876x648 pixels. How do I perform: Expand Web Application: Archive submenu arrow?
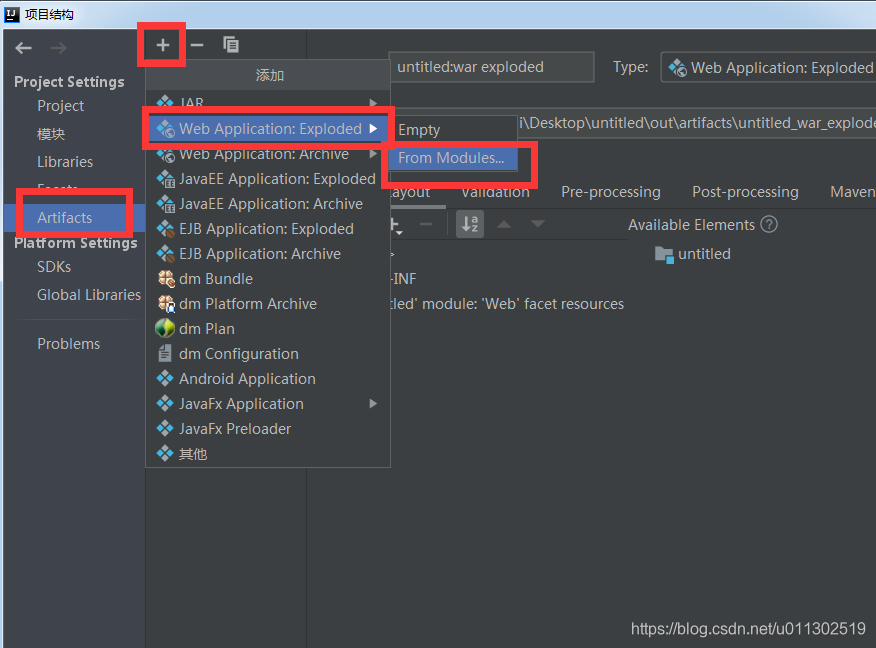coord(373,154)
